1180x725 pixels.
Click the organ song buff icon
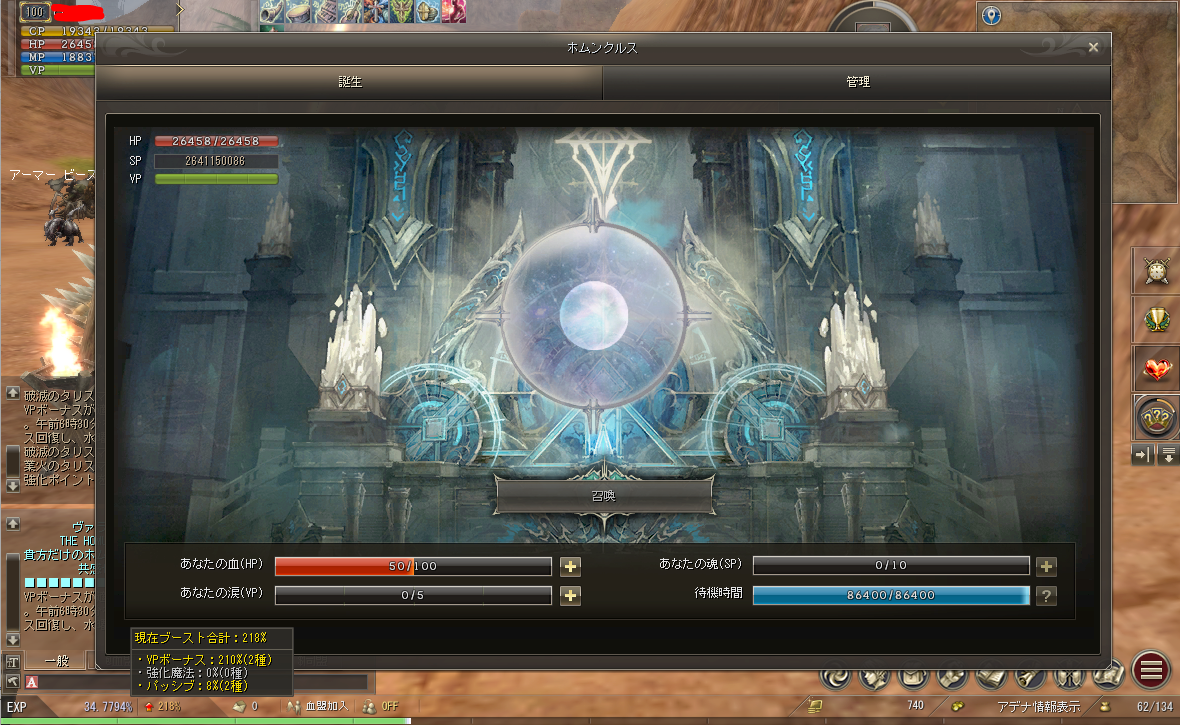324,11
